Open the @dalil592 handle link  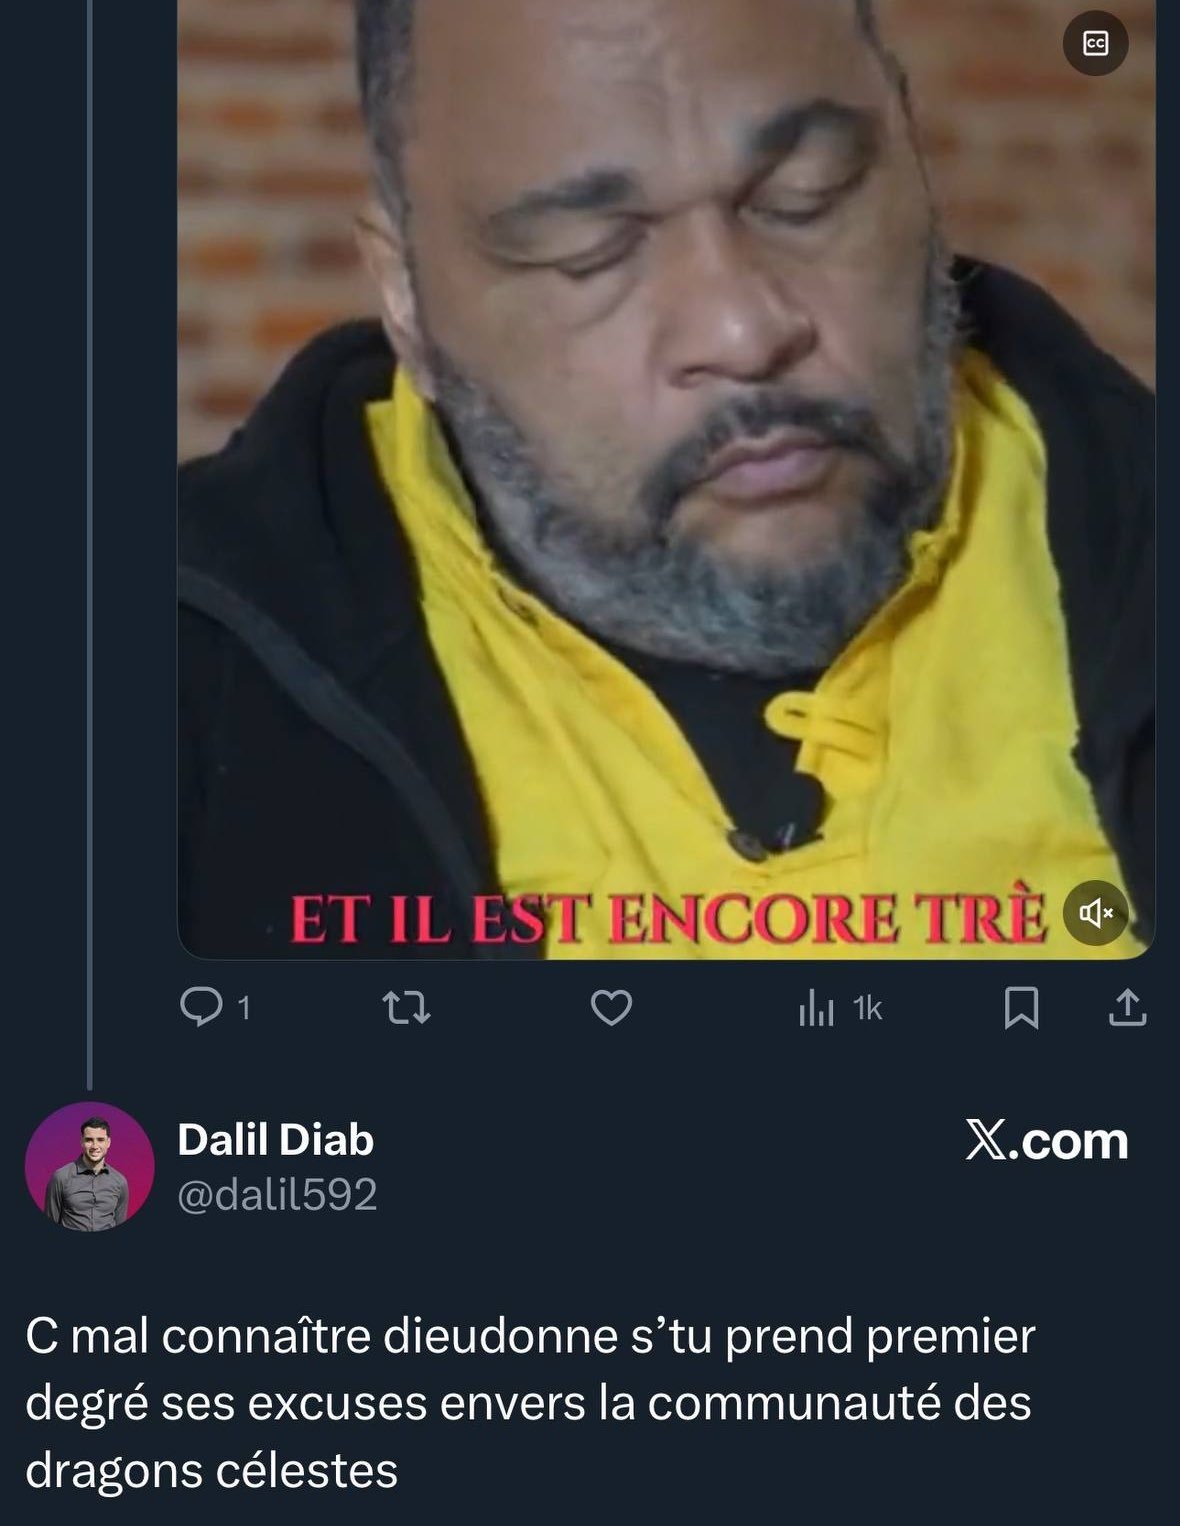(x=277, y=1195)
